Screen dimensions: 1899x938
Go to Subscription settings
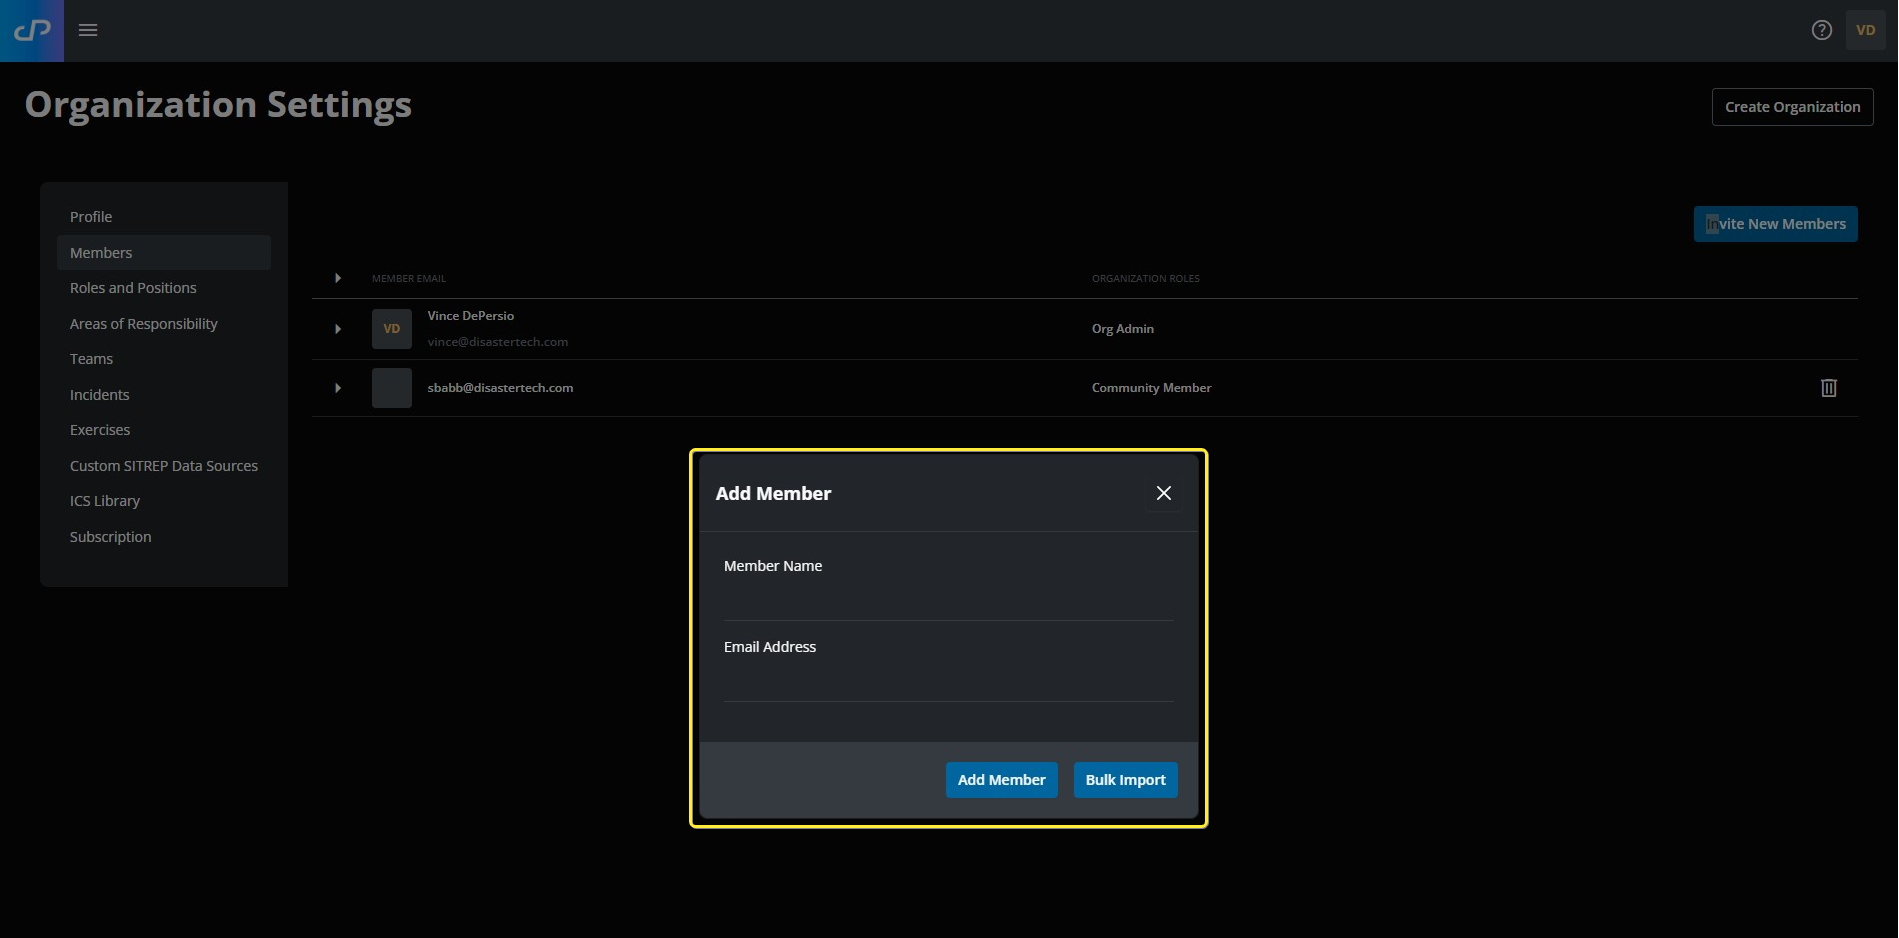(164, 537)
